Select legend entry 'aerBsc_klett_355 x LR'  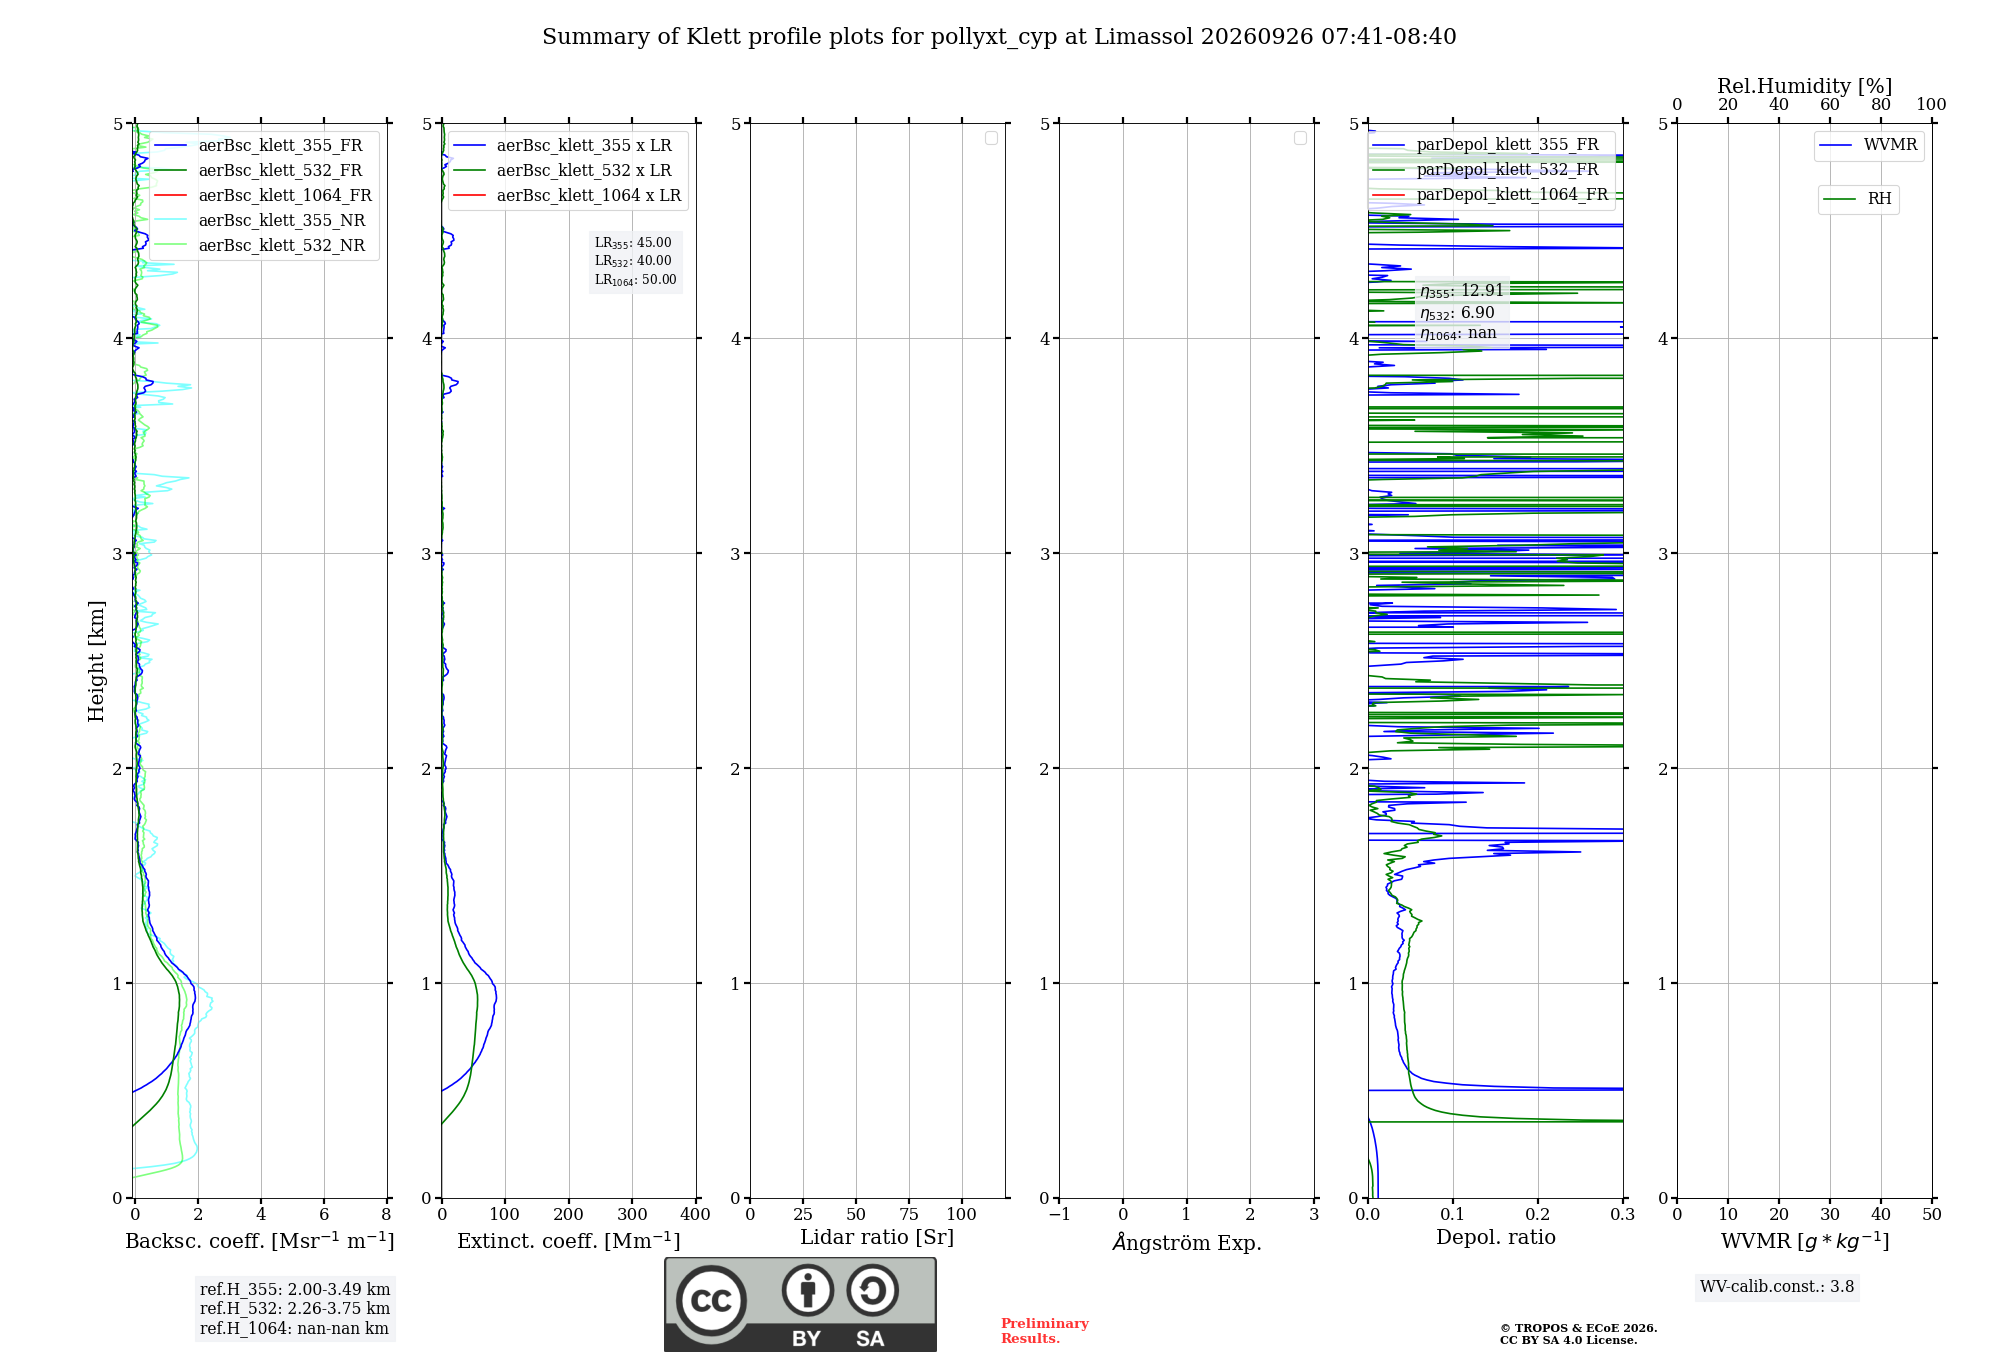coord(563,145)
